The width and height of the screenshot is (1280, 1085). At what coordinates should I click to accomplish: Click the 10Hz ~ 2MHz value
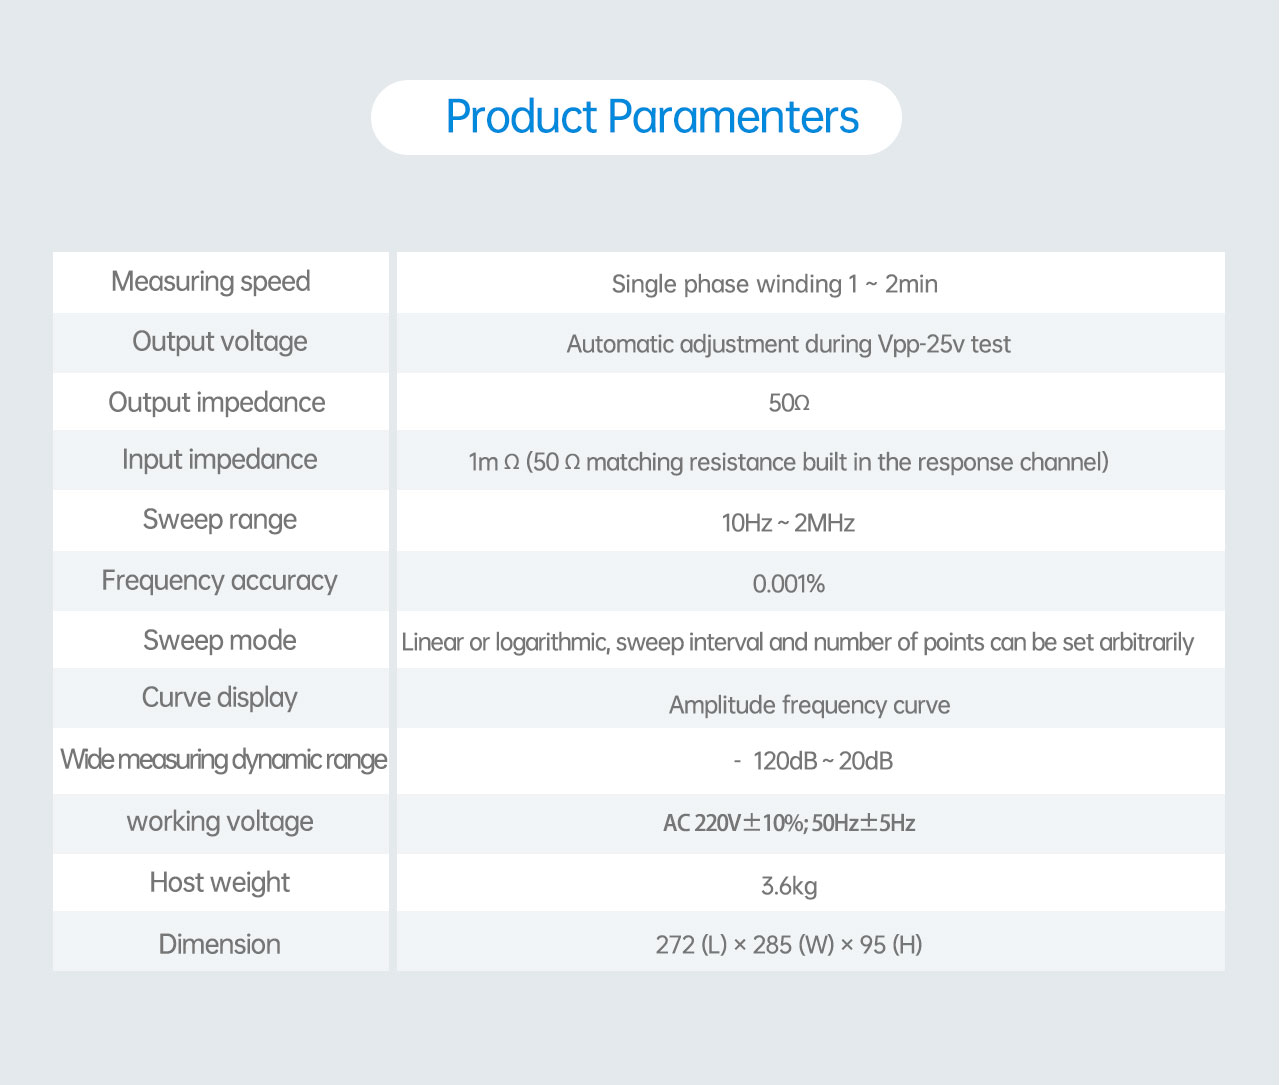(x=788, y=523)
